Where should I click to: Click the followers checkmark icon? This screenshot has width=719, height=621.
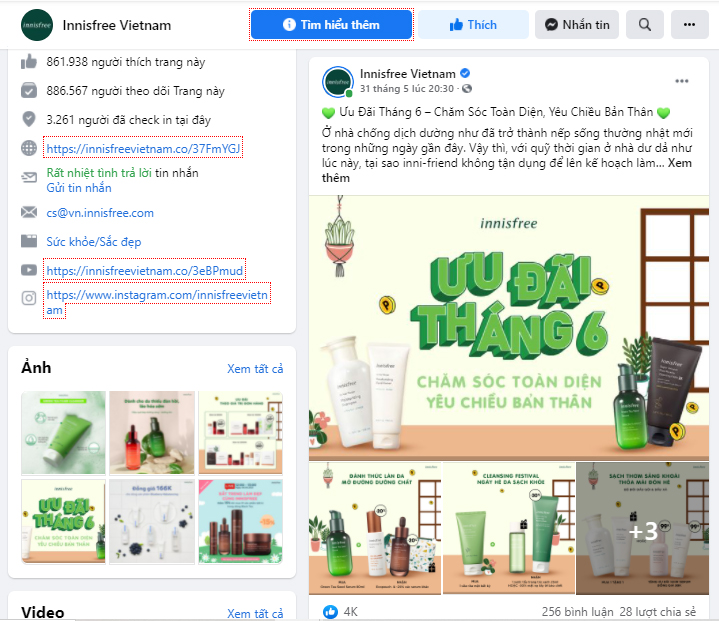pos(29,90)
